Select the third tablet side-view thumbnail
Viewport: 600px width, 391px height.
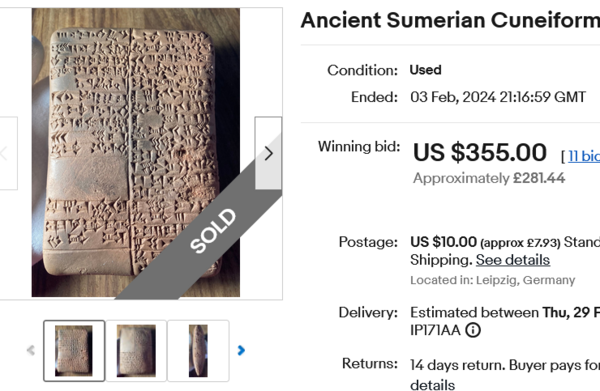[x=198, y=351]
